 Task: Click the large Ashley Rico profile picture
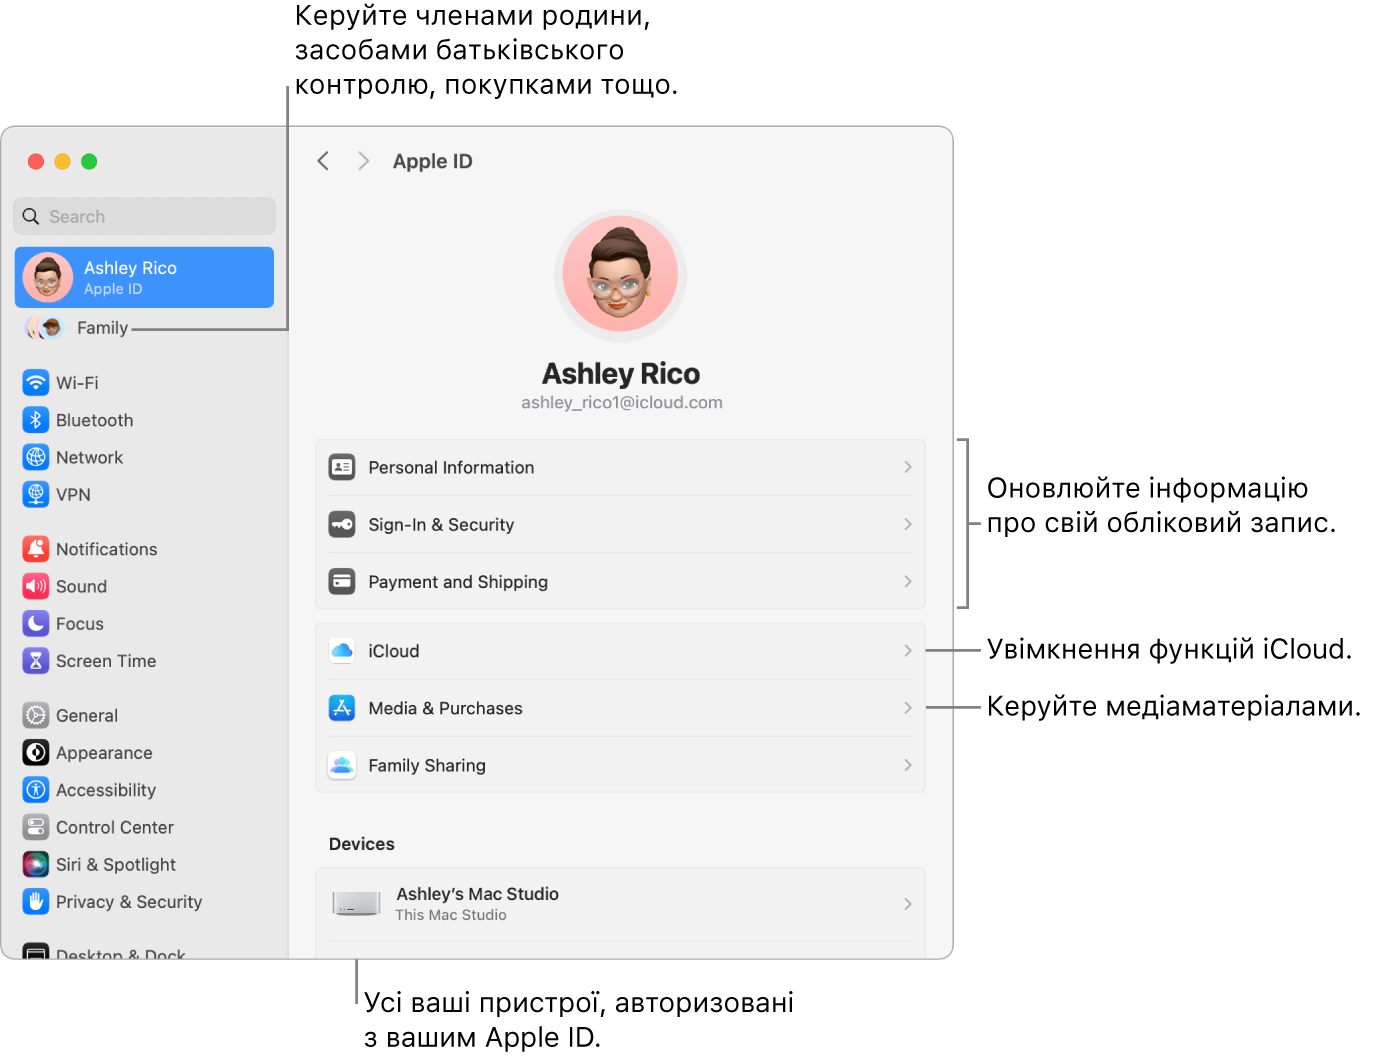(620, 275)
